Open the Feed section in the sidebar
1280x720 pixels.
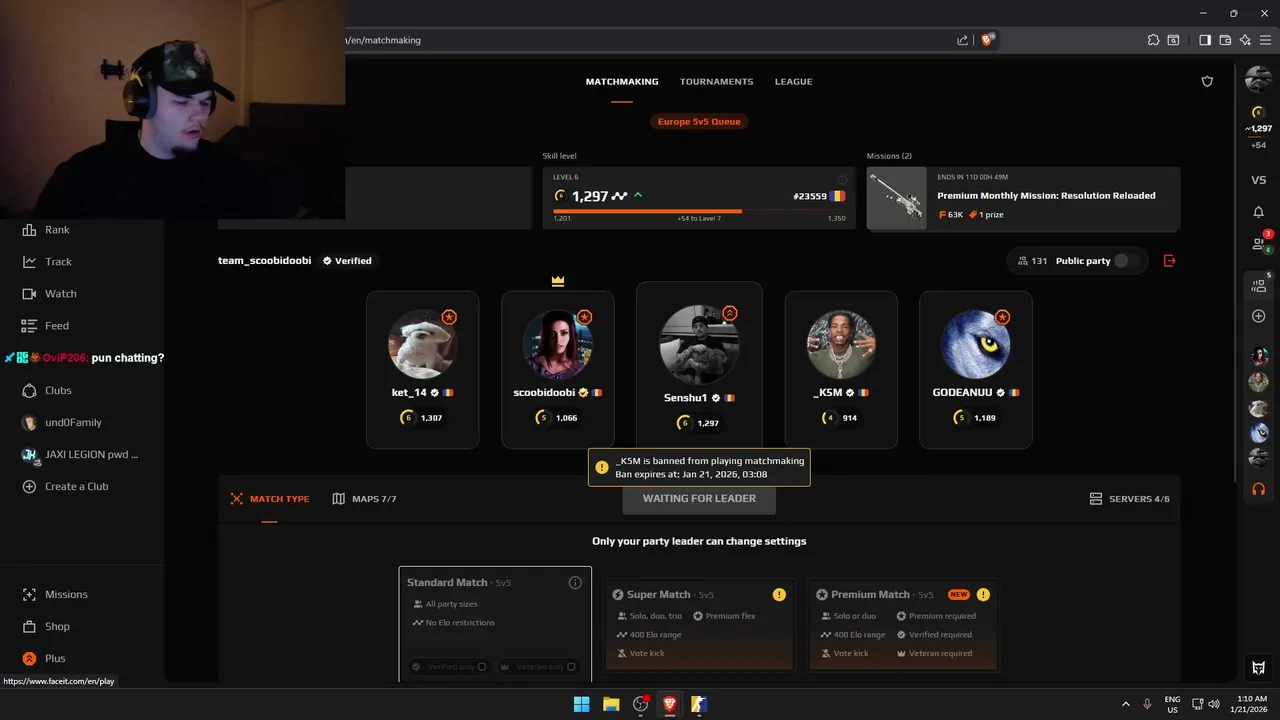pos(46,326)
